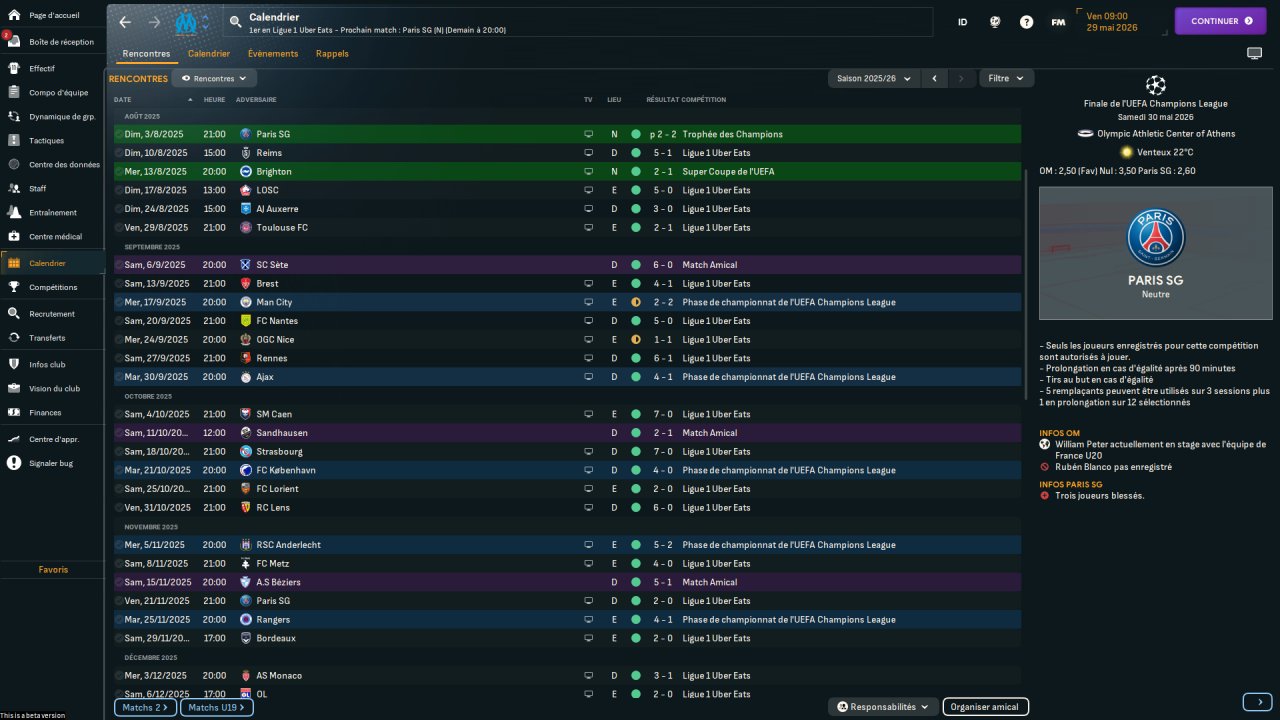Click the back arrow navigation icon
The width and height of the screenshot is (1280, 720).
(125, 22)
